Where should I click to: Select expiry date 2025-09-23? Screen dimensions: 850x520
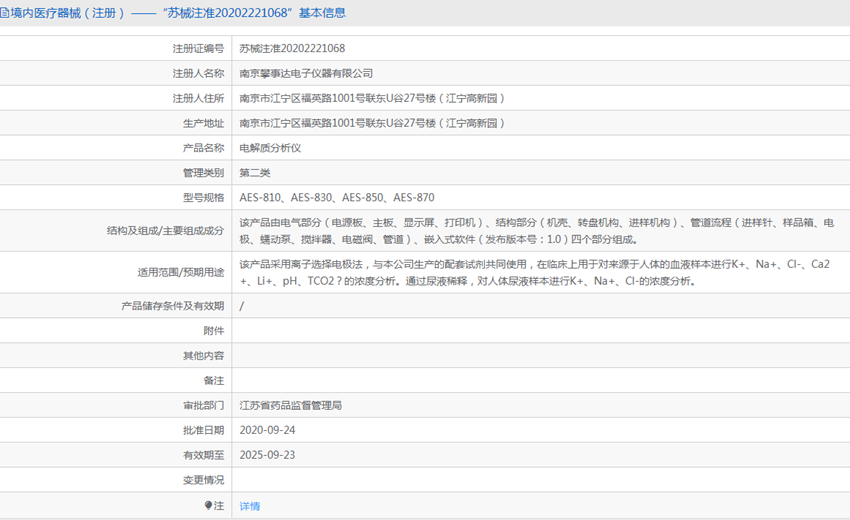267,455
